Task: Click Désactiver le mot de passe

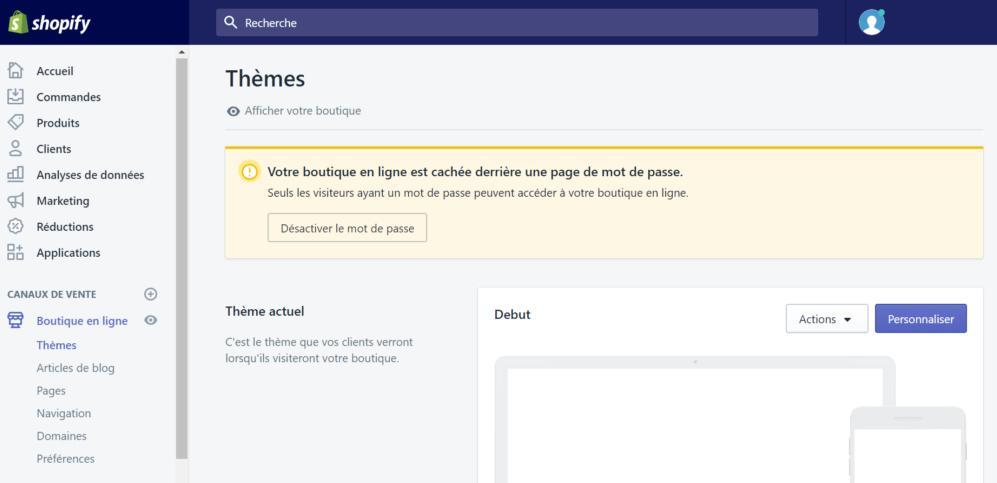Action: pyautogui.click(x=347, y=228)
